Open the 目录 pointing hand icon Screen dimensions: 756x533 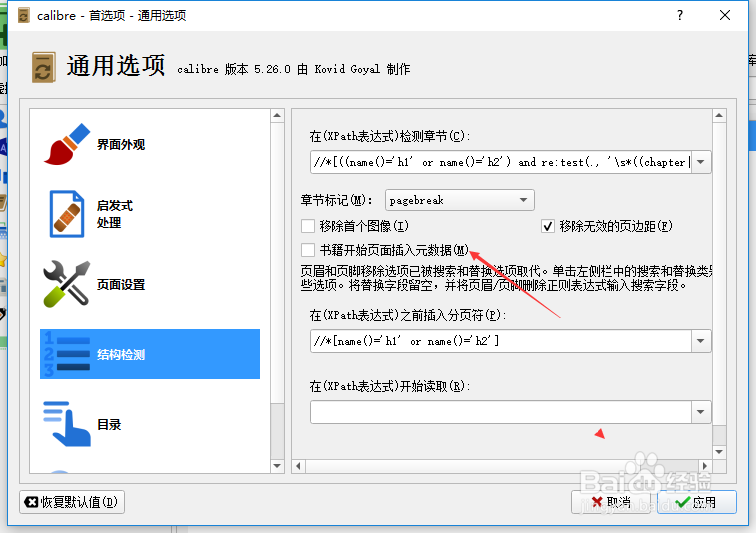coord(67,424)
